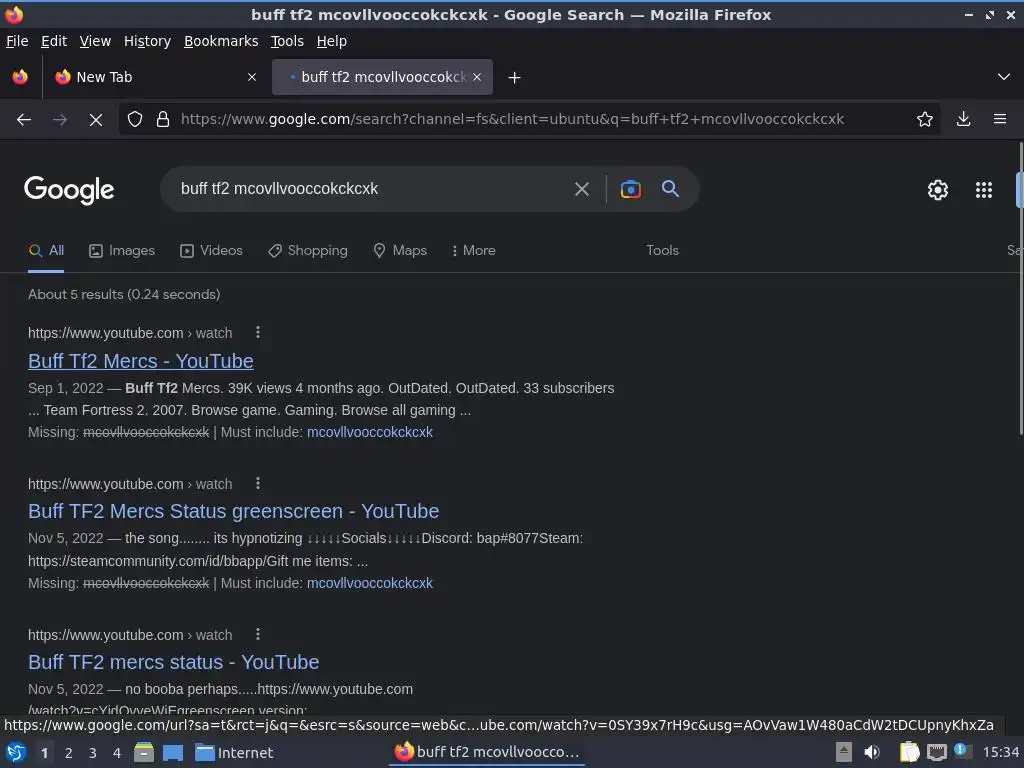
Task: Open the volume control in tray
Action: (x=872, y=752)
